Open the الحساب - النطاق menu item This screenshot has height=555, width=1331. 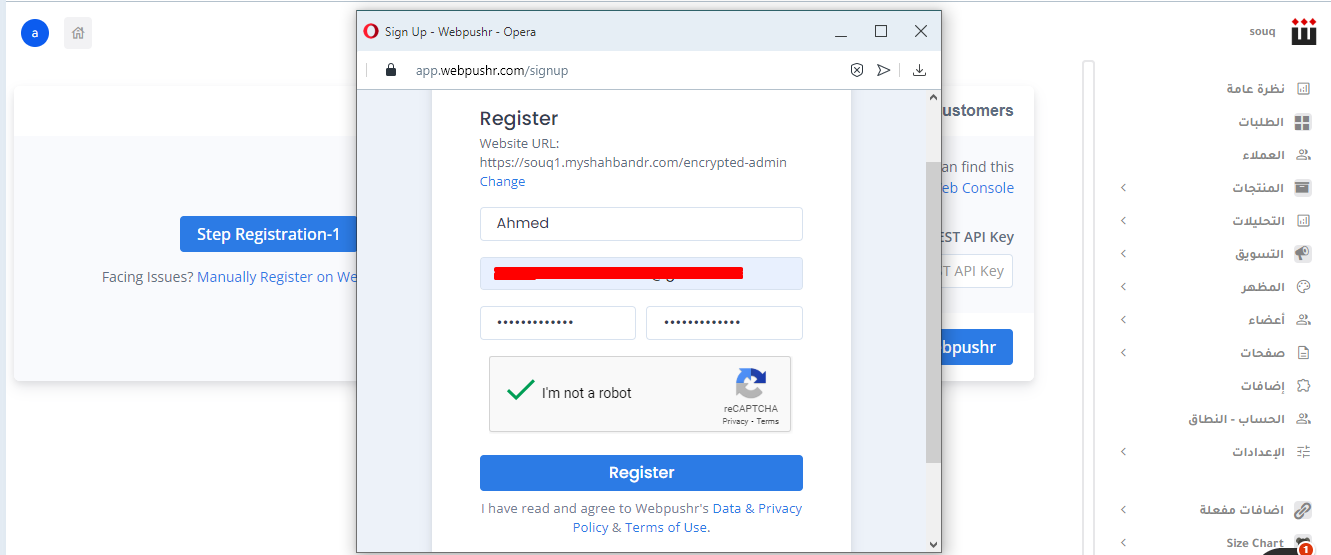pos(1235,419)
